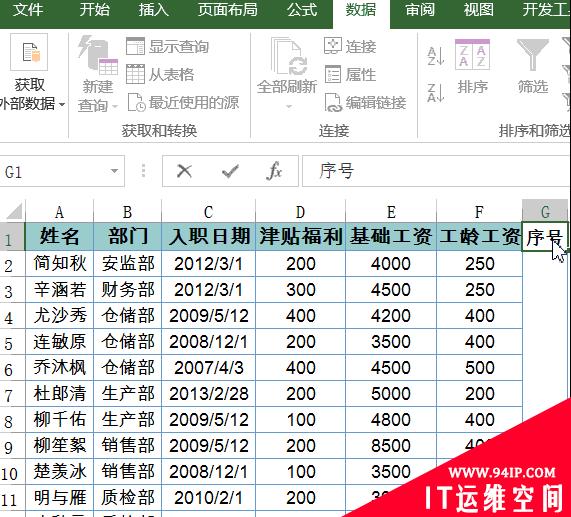Sort descending with the Z-A icon

click(436, 92)
